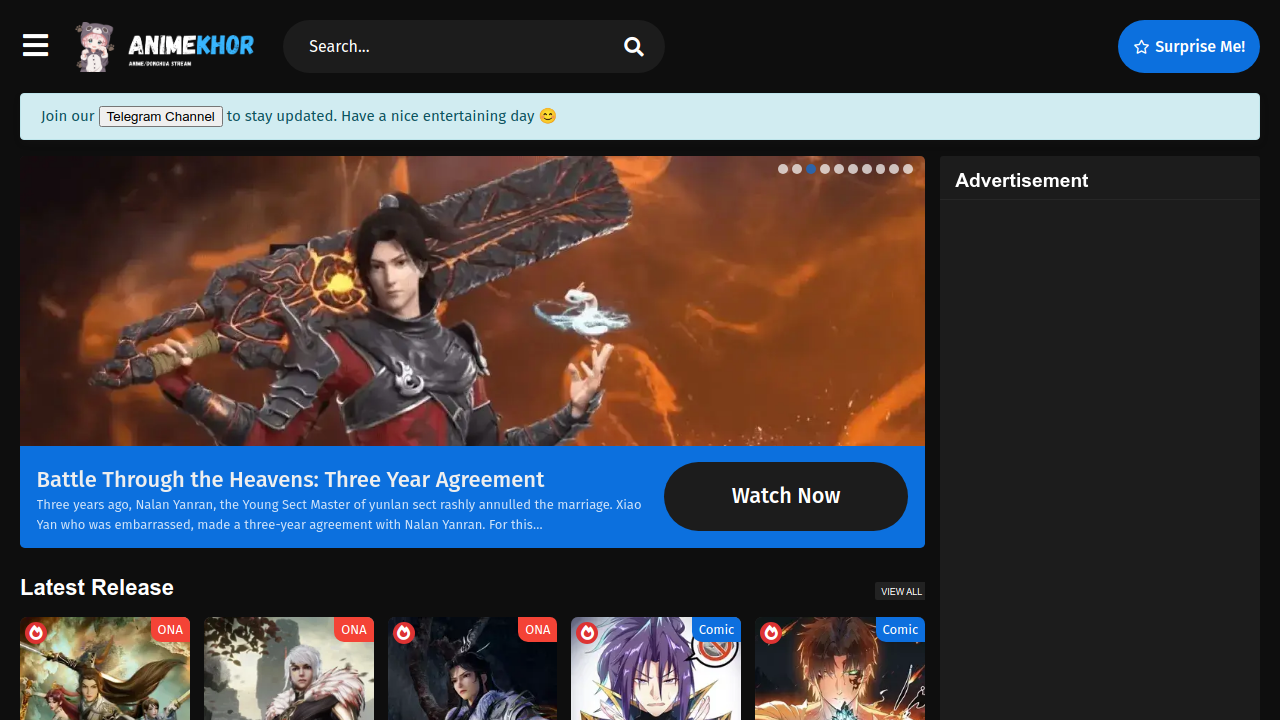Open the purple-haired Comic thumbnail
The height and width of the screenshot is (720, 1280).
point(656,669)
